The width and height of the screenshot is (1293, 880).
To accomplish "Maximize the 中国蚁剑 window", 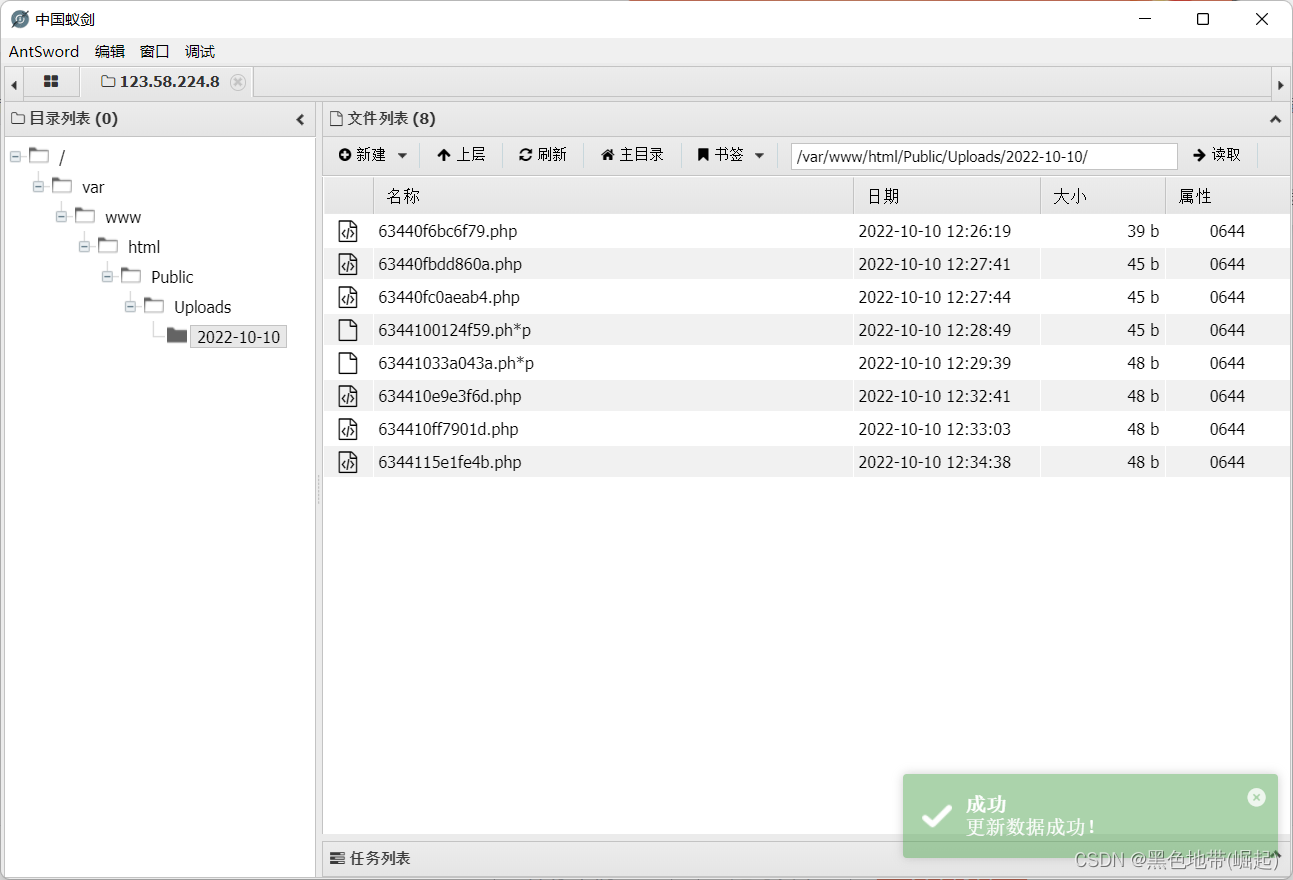I will [1203, 19].
